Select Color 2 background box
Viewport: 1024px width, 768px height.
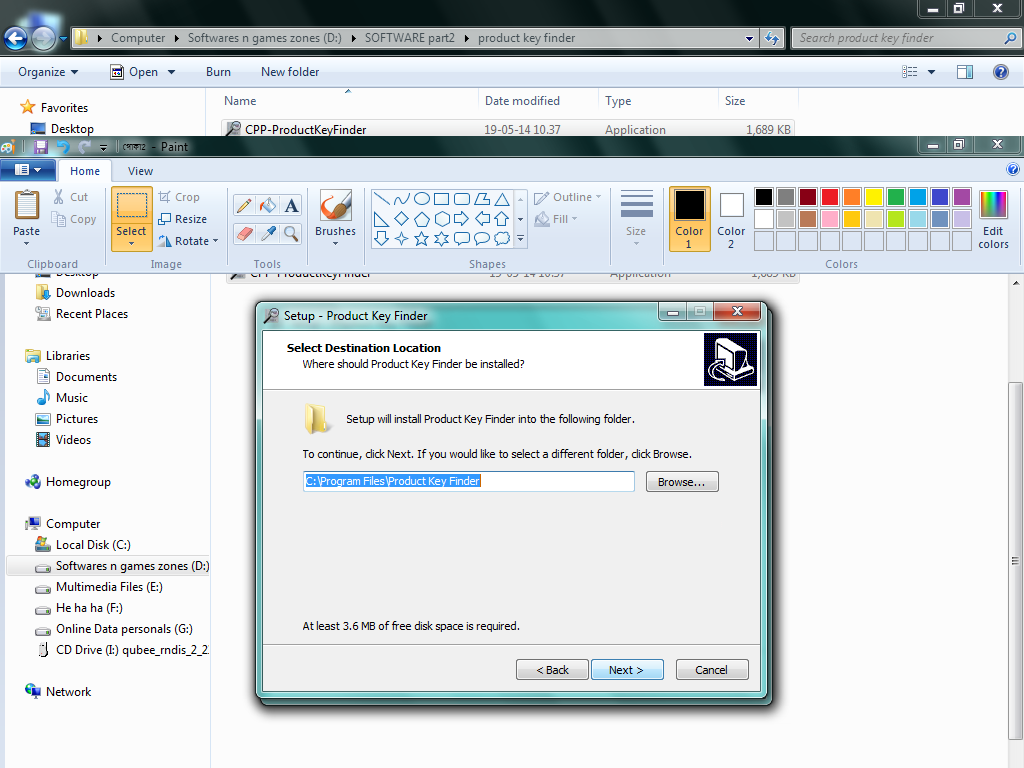pos(731,219)
